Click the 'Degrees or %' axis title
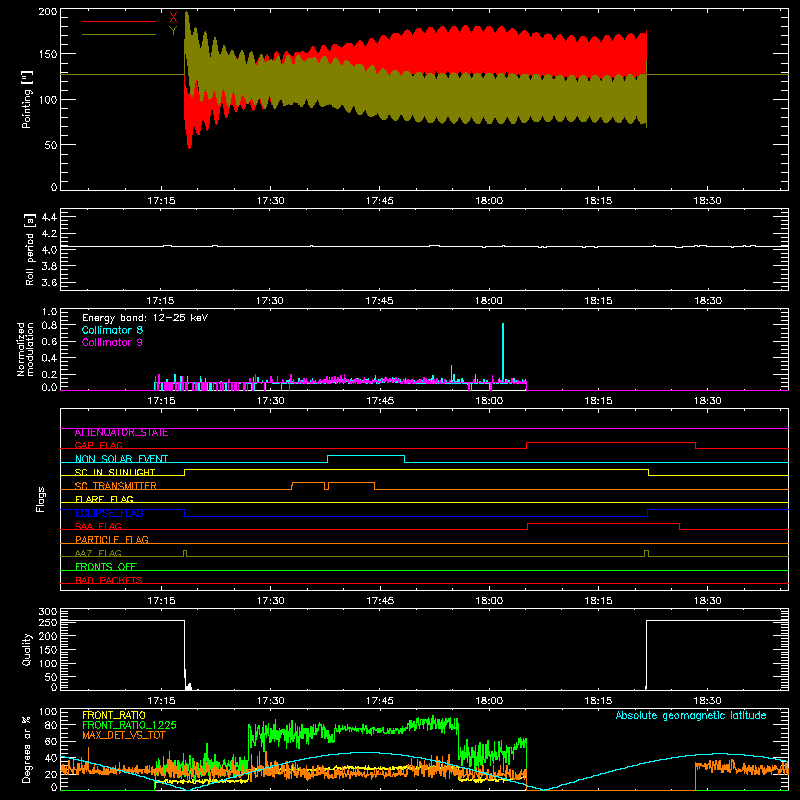This screenshot has width=800, height=800. (27, 749)
